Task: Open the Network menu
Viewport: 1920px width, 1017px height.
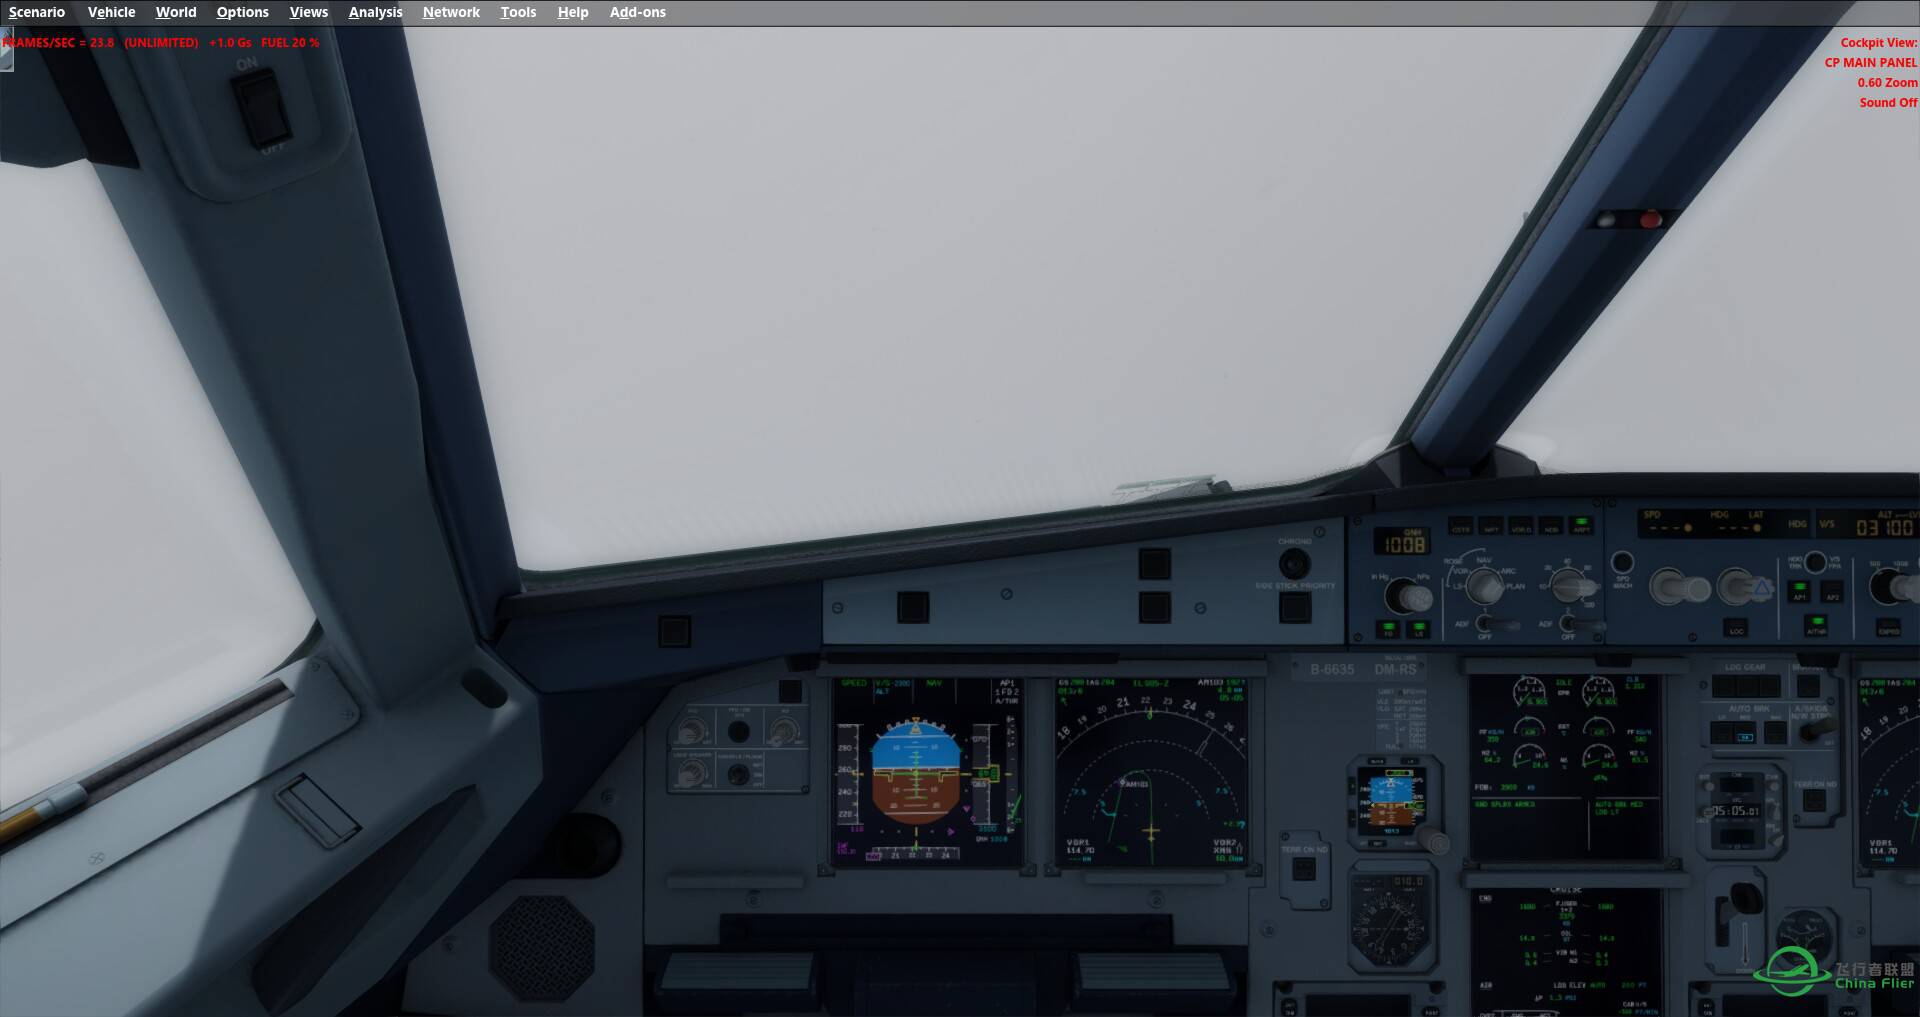Action: tap(451, 12)
